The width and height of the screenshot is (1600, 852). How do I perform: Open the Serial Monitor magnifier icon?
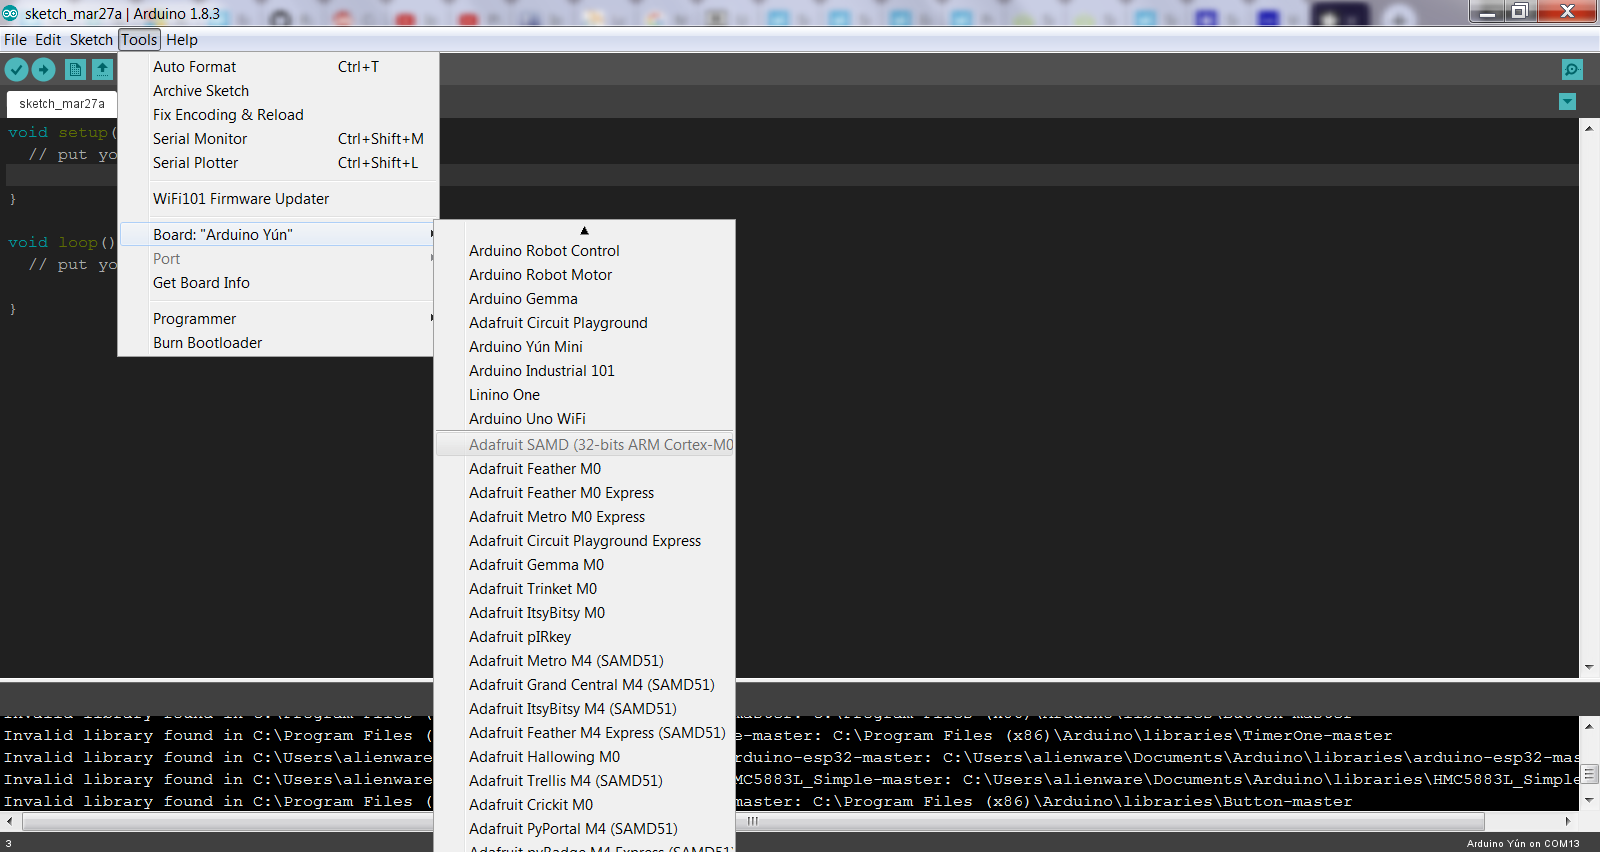pyautogui.click(x=1572, y=69)
